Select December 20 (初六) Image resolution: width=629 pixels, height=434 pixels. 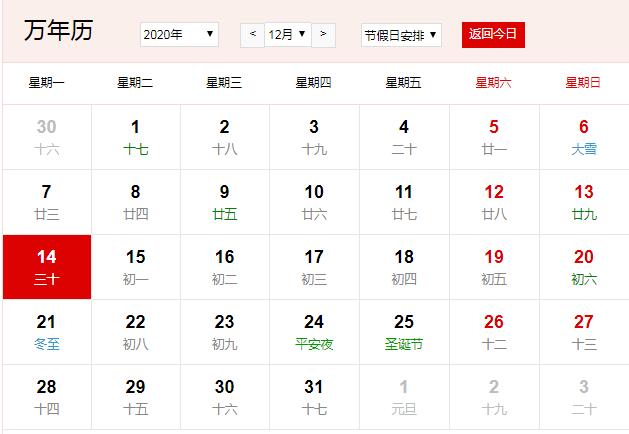[x=584, y=267]
